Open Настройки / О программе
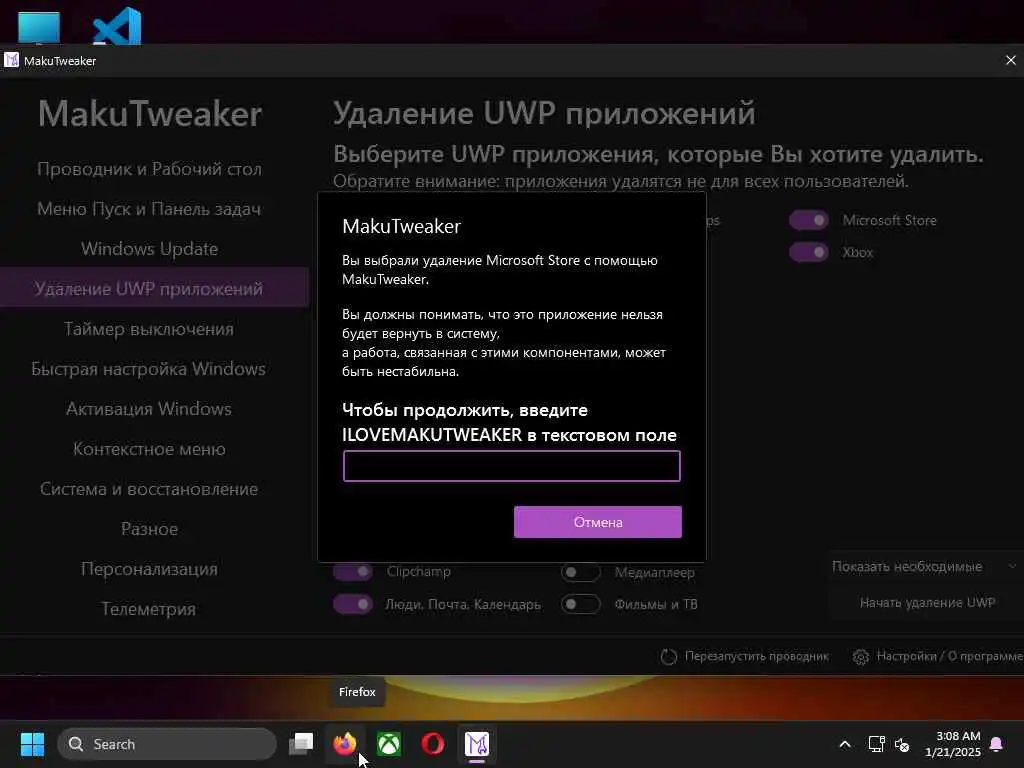Image resolution: width=1024 pixels, height=768 pixels. (x=949, y=656)
